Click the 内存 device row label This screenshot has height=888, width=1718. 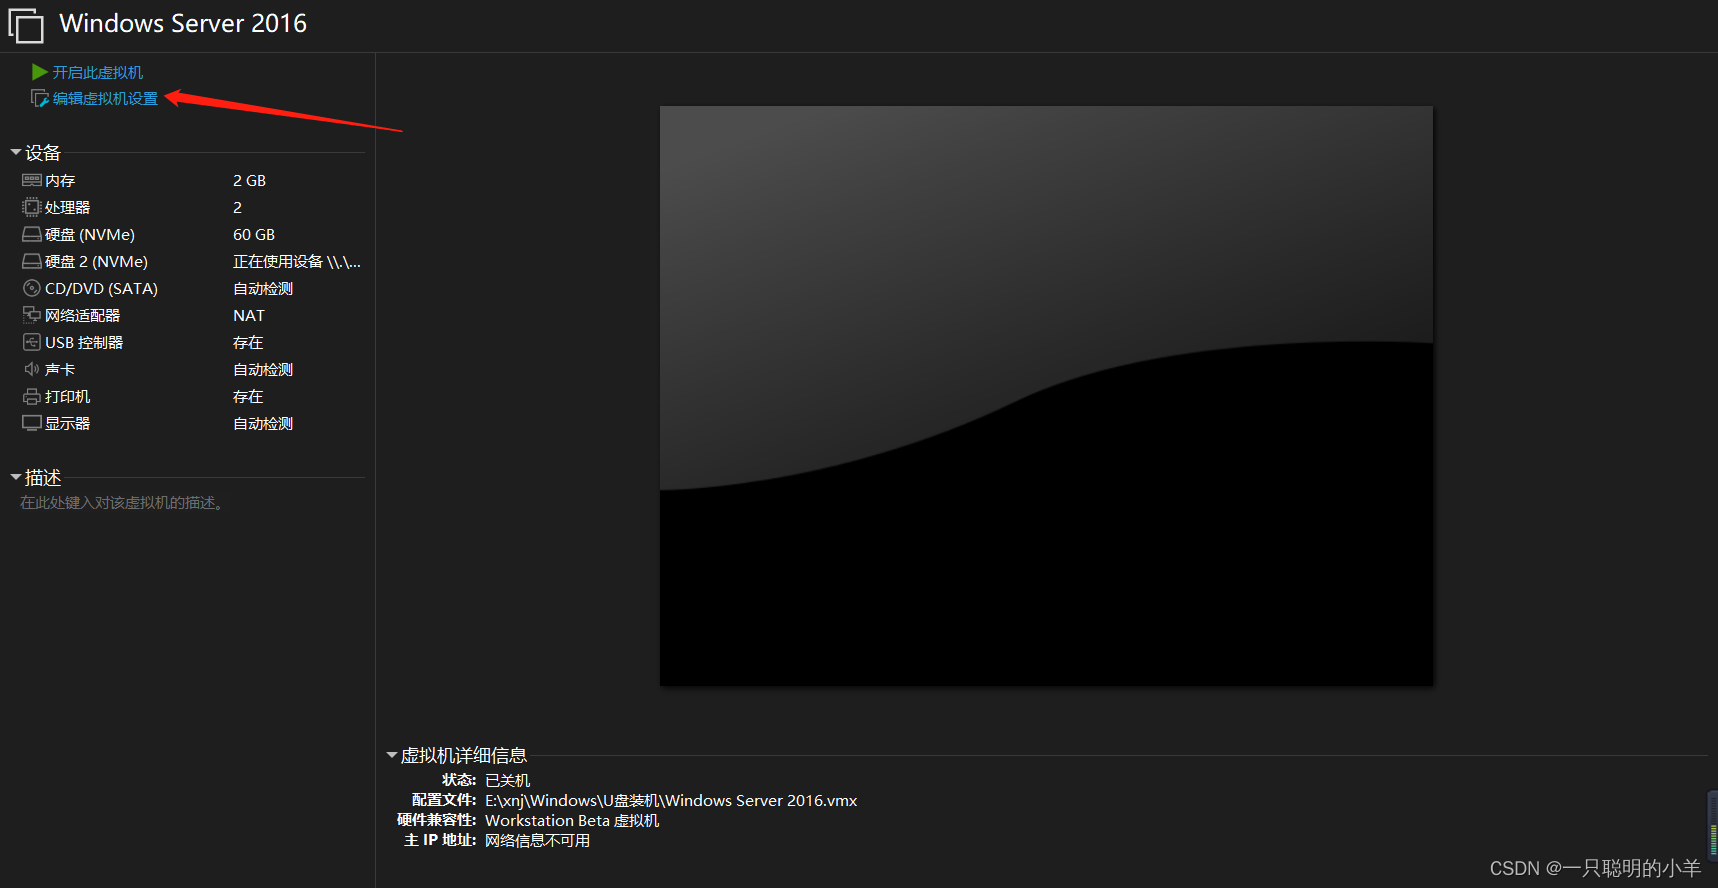tap(60, 181)
